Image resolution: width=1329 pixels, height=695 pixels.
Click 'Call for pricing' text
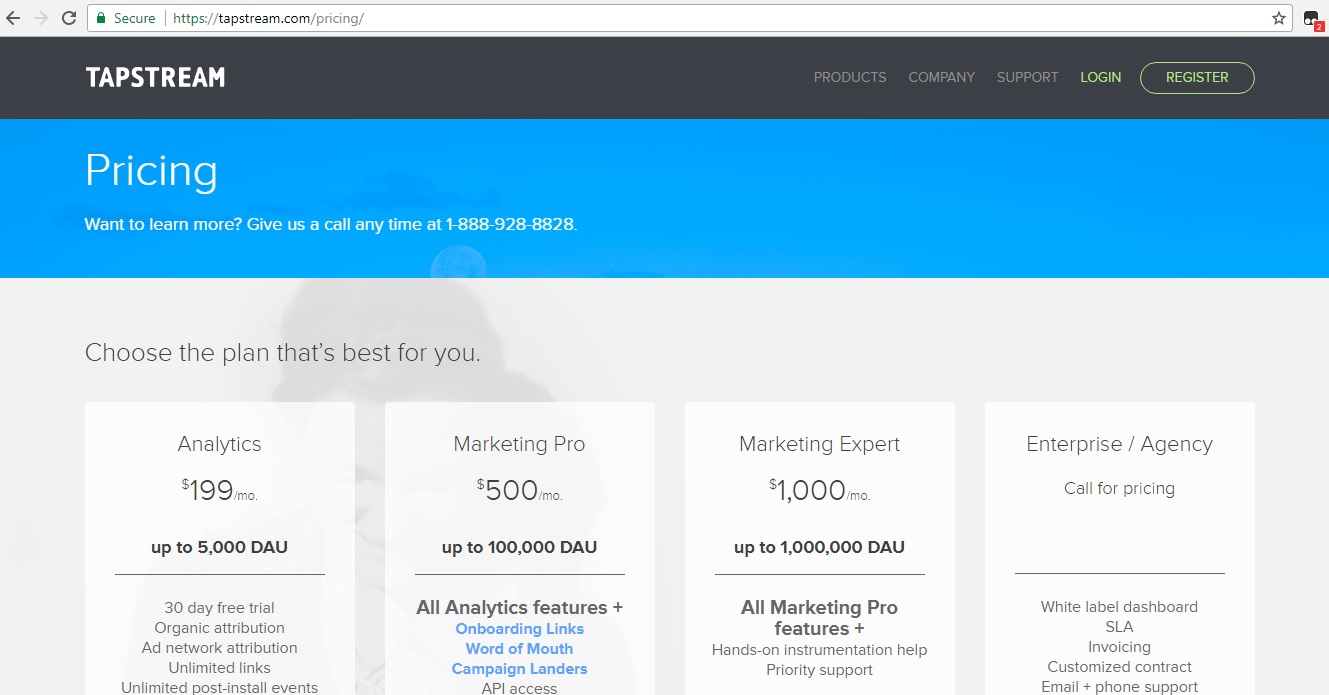1119,489
